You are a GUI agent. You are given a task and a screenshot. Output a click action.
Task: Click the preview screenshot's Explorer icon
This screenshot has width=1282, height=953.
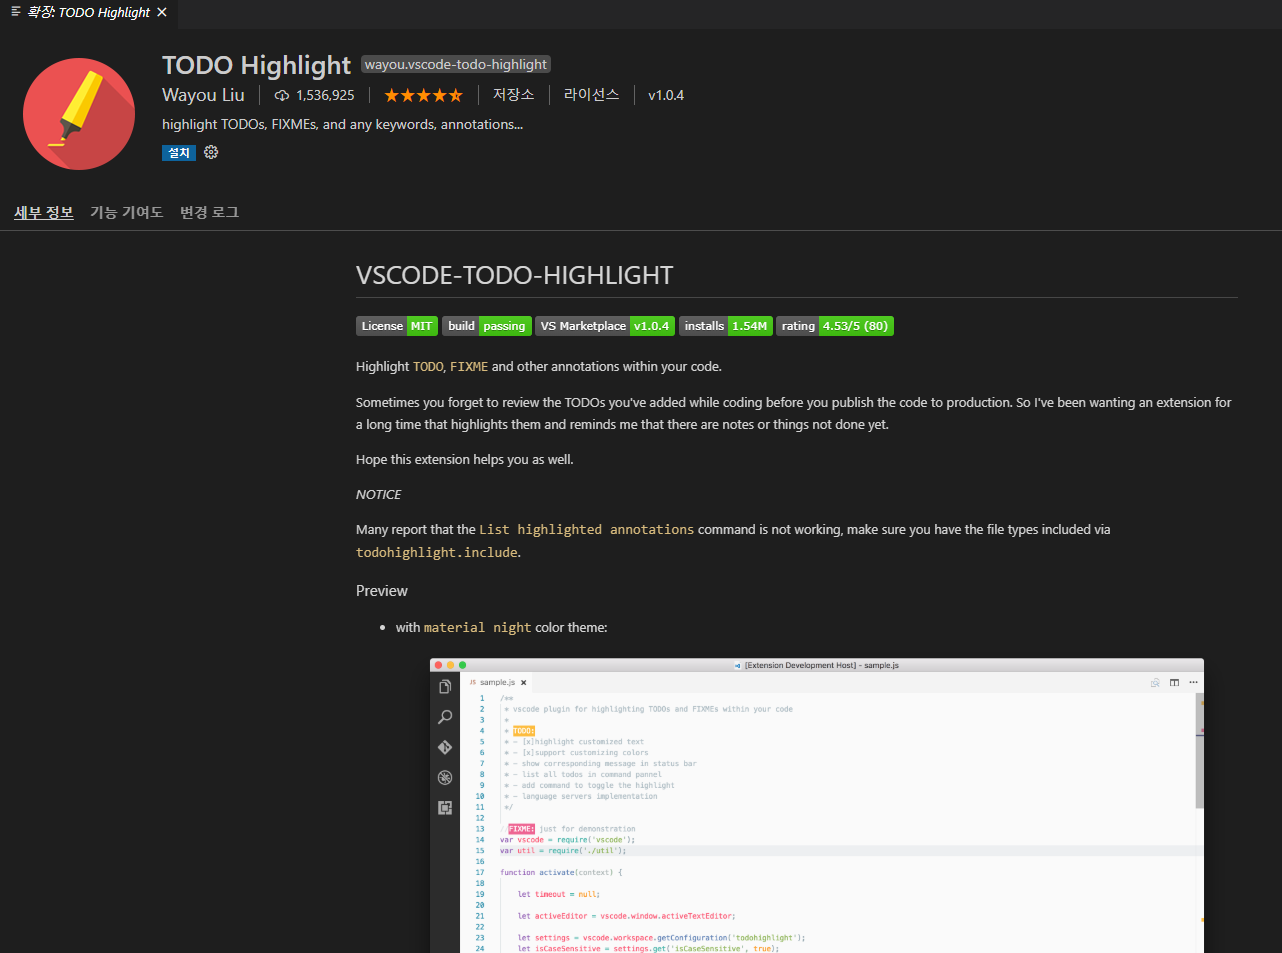coord(445,687)
